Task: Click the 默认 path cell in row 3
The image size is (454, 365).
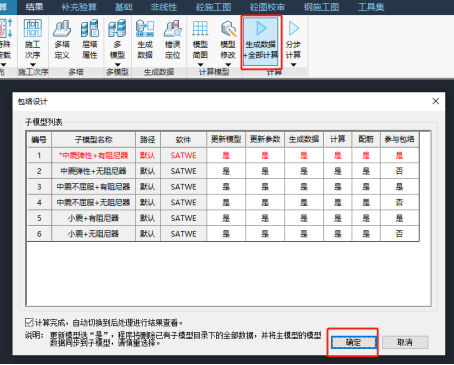Action: point(148,187)
